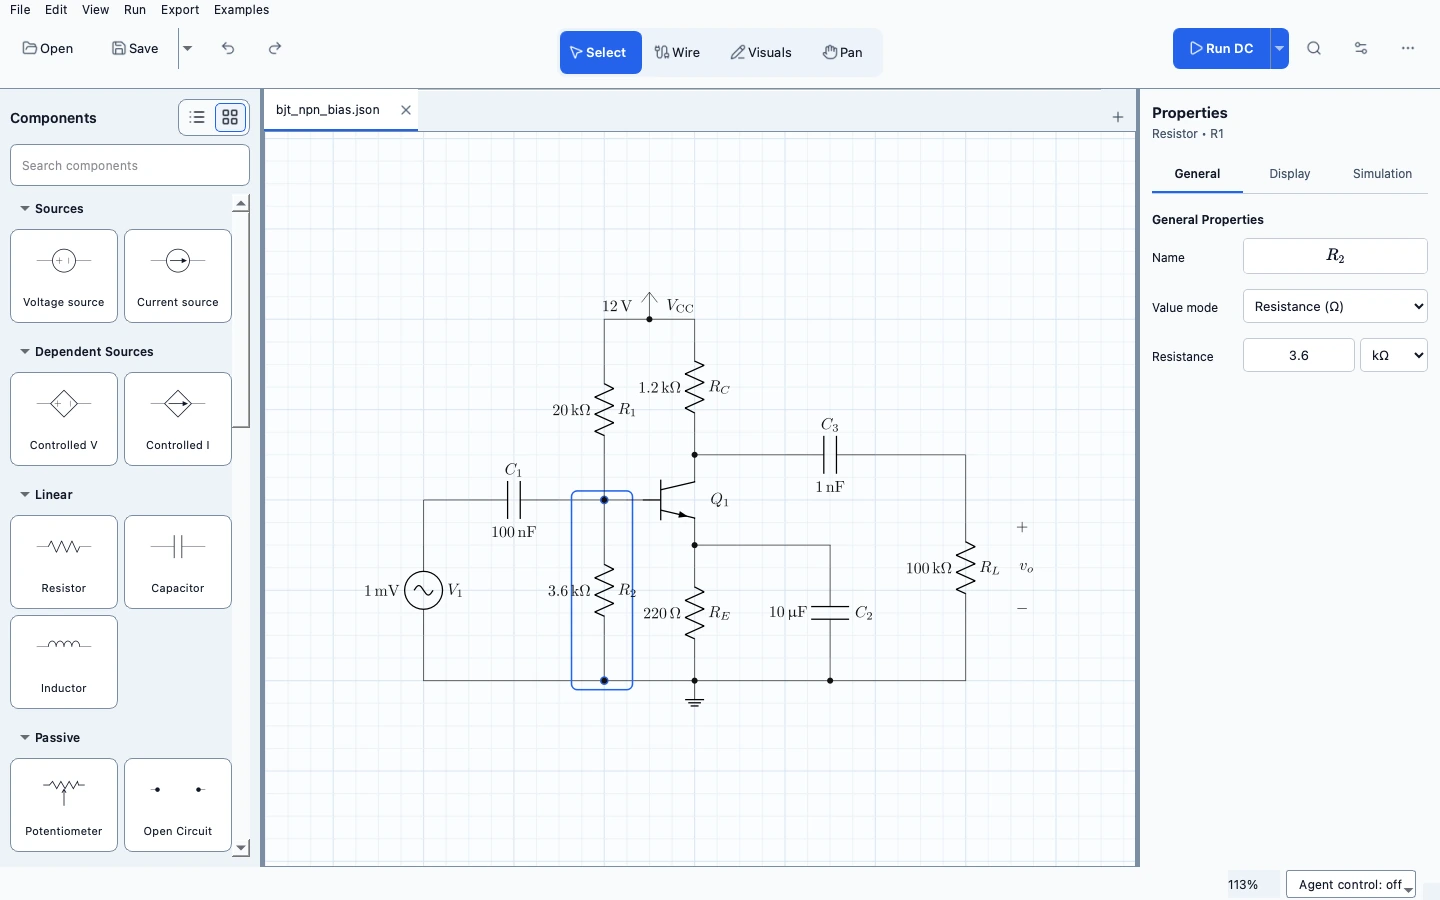Add a Current source component
1440x900 pixels.
pos(178,276)
